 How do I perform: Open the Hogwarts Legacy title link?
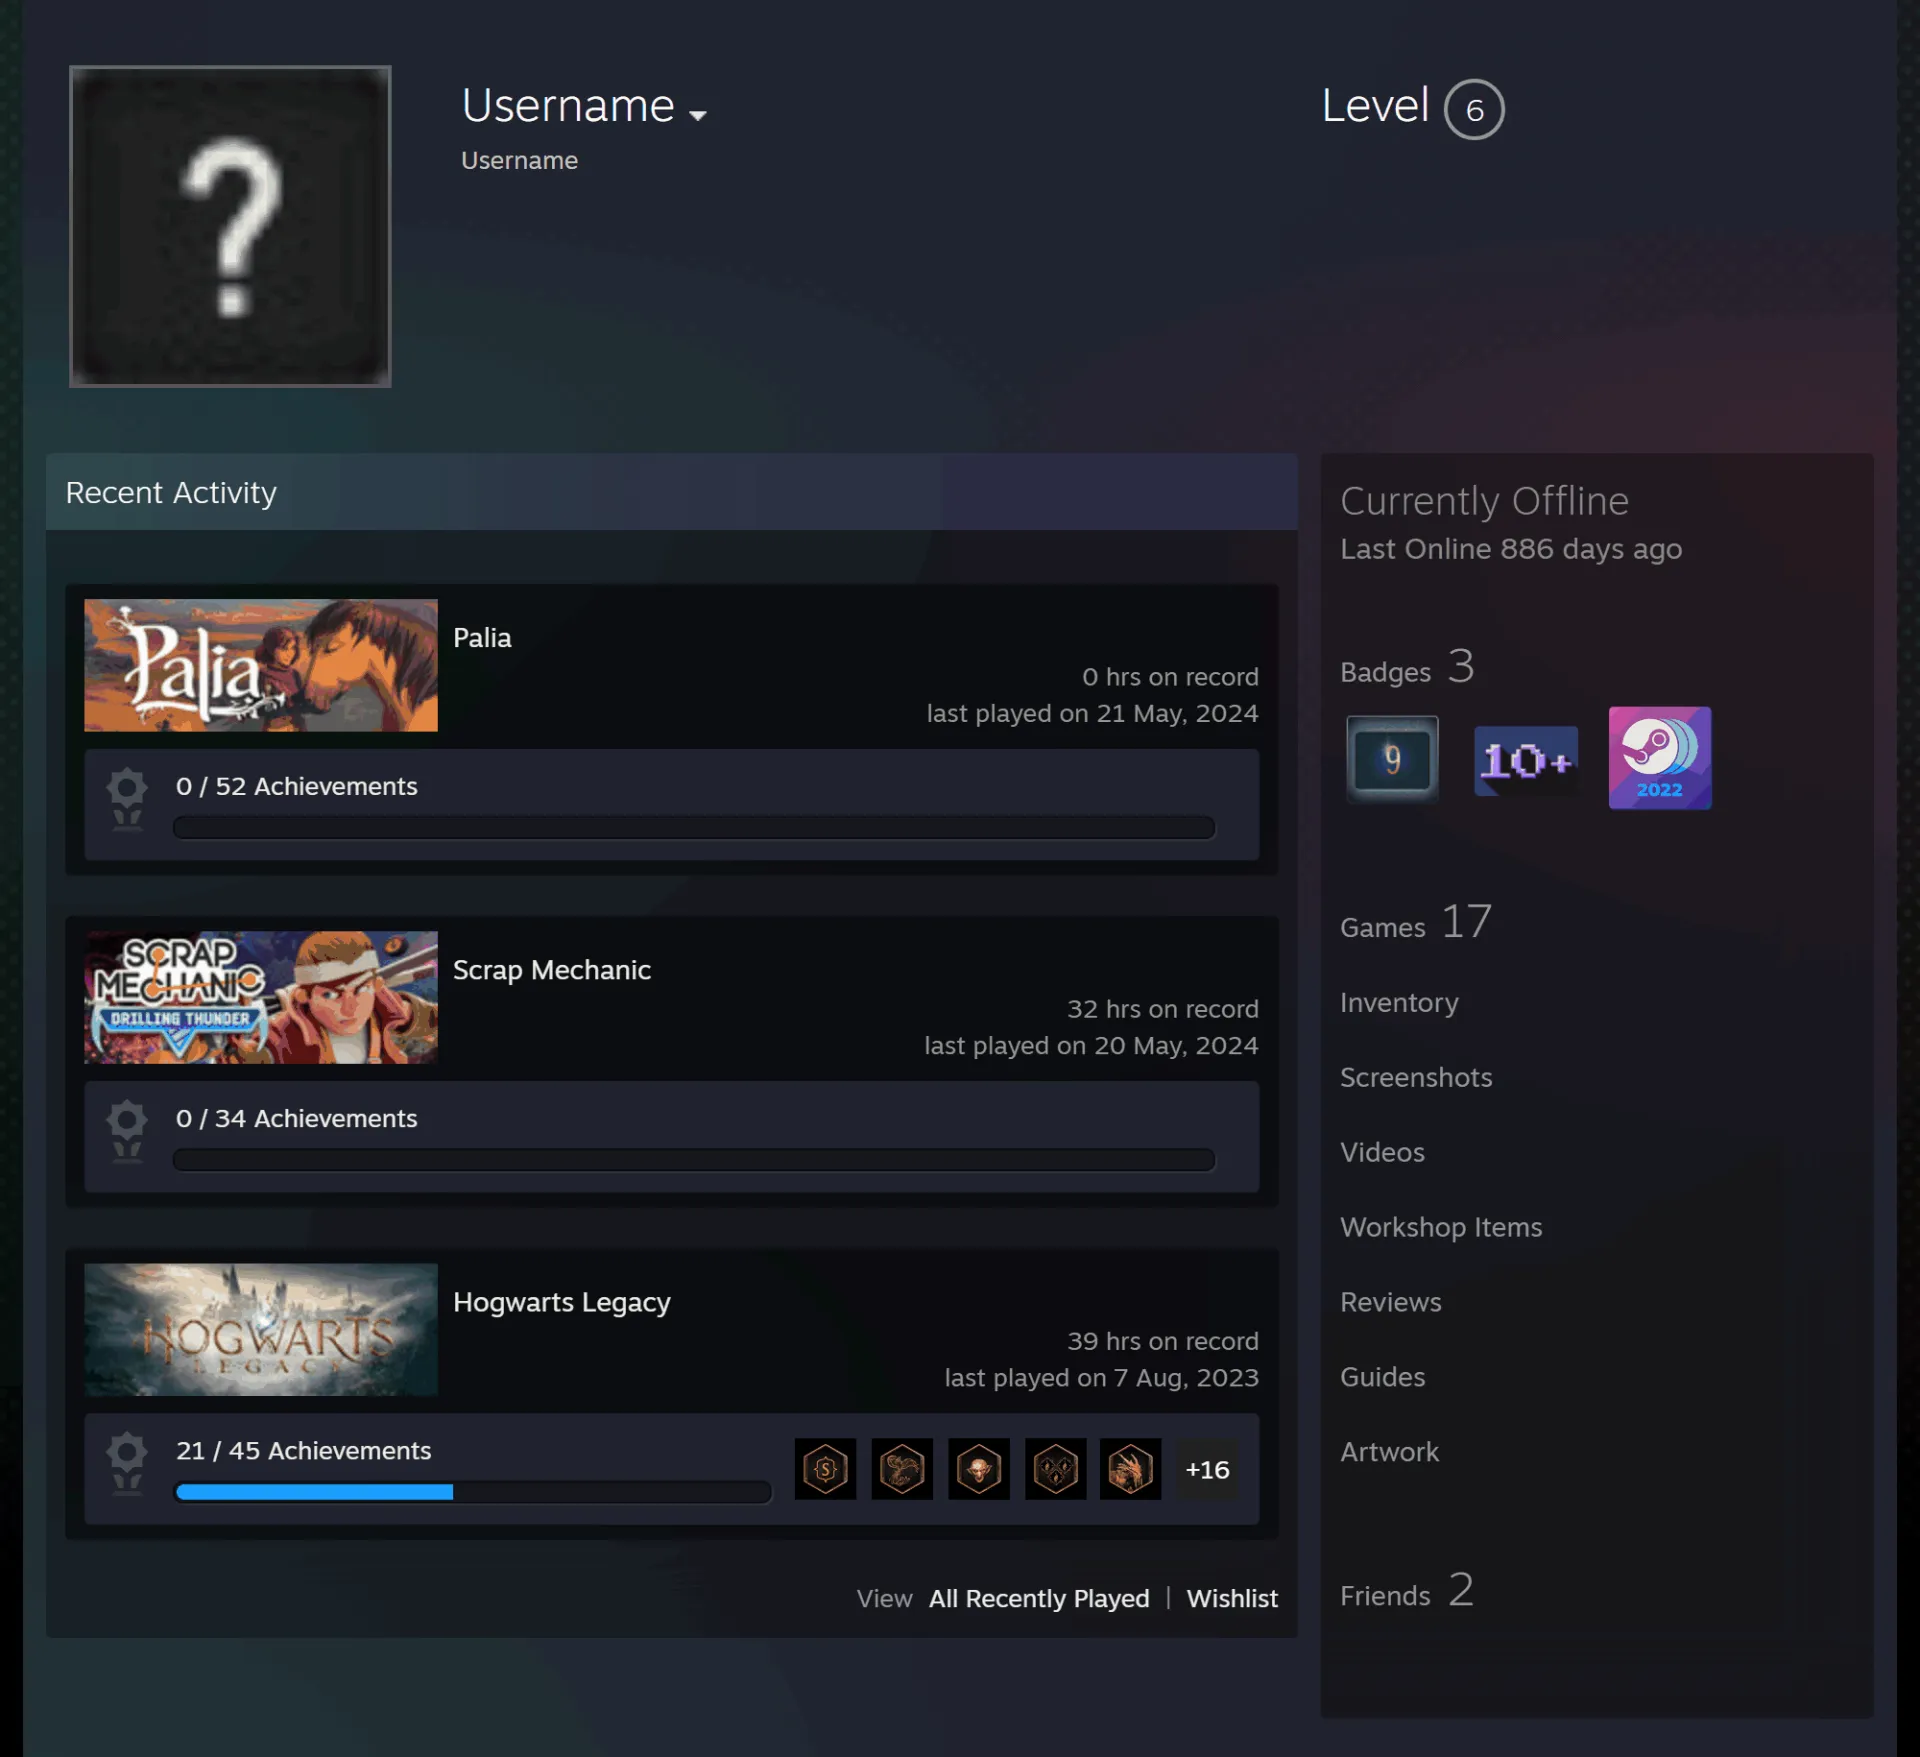(562, 1302)
